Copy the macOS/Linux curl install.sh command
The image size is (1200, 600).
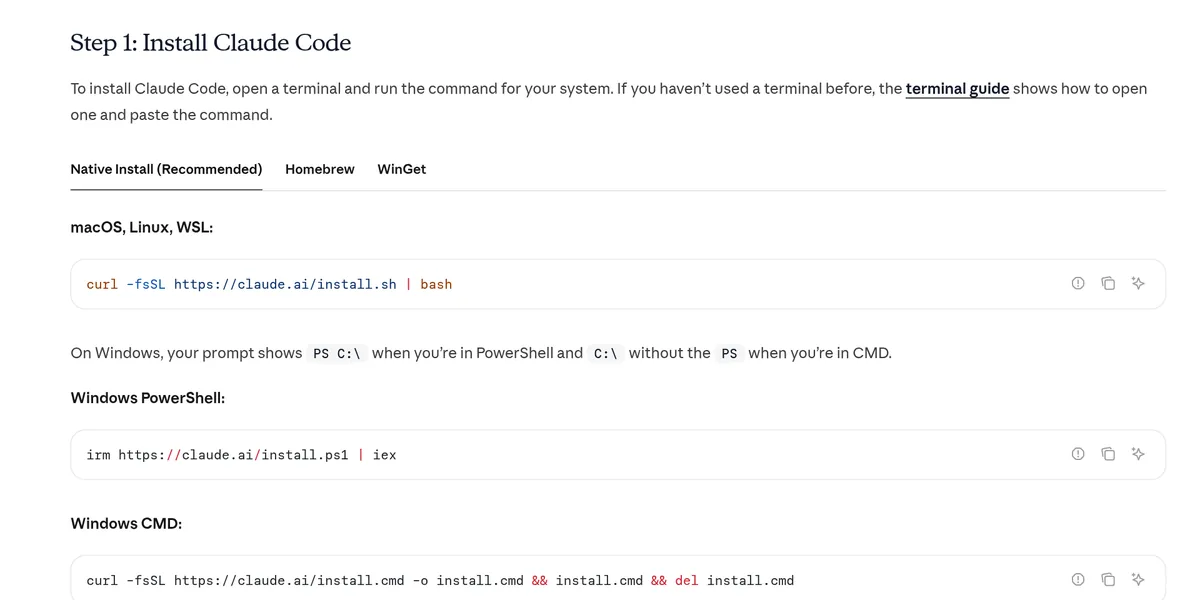pyautogui.click(x=1108, y=284)
